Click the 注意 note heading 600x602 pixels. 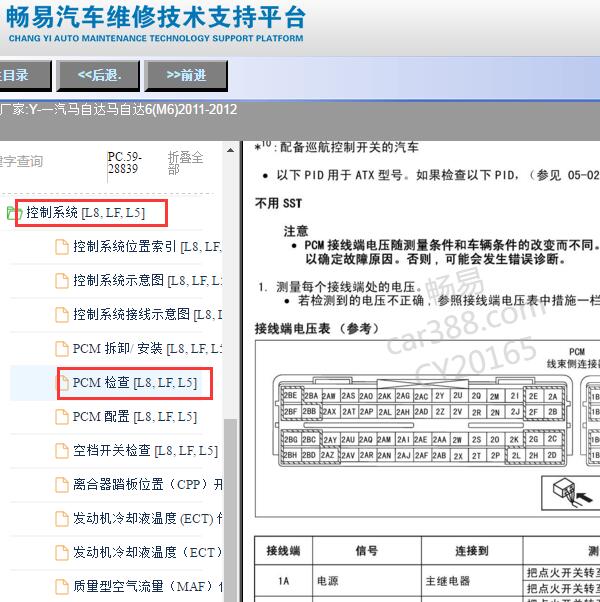point(296,231)
